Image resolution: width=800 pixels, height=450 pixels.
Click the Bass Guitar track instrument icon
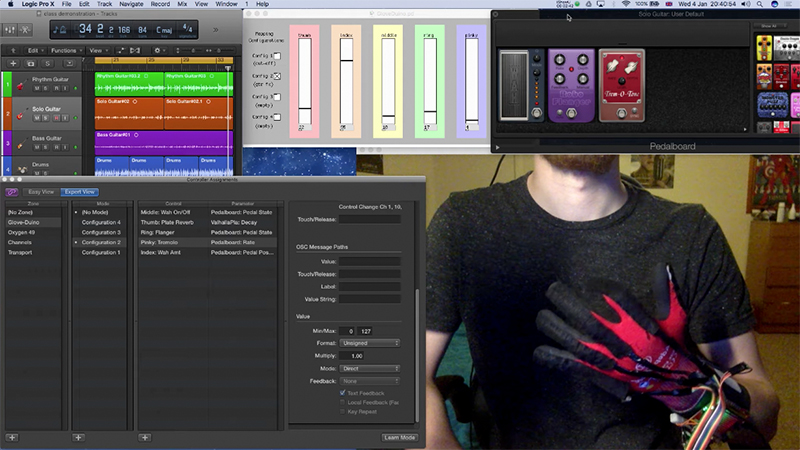click(20, 144)
